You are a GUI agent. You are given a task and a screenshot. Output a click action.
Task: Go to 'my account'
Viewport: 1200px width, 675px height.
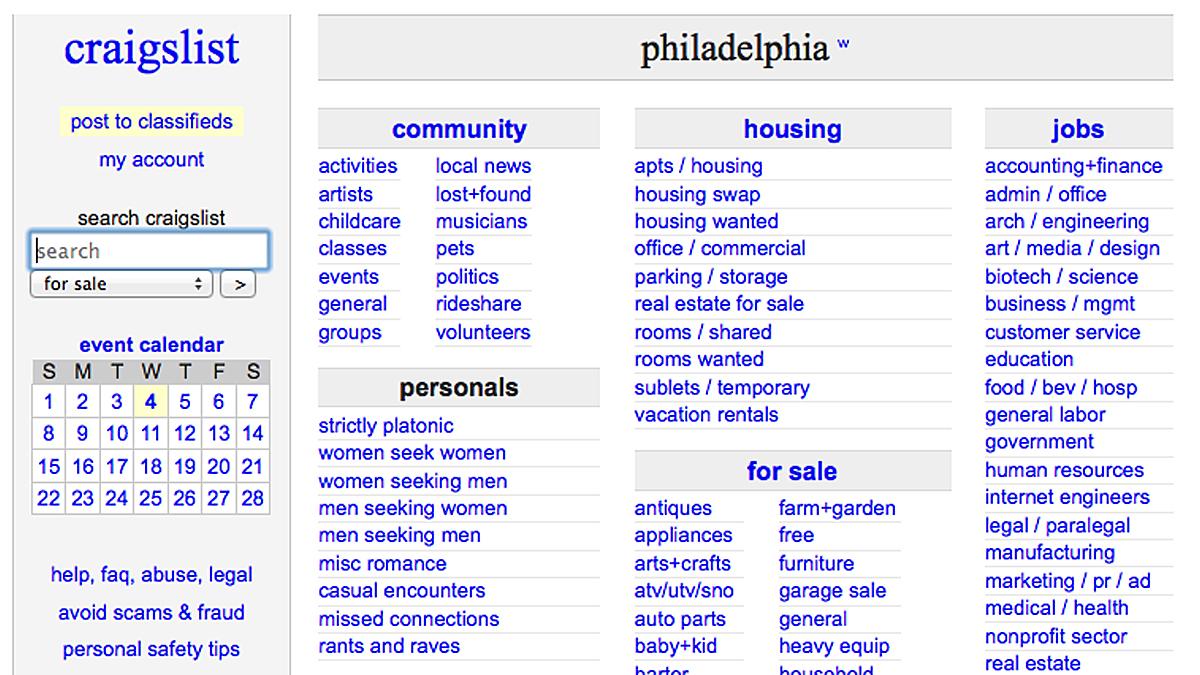[x=150, y=158]
